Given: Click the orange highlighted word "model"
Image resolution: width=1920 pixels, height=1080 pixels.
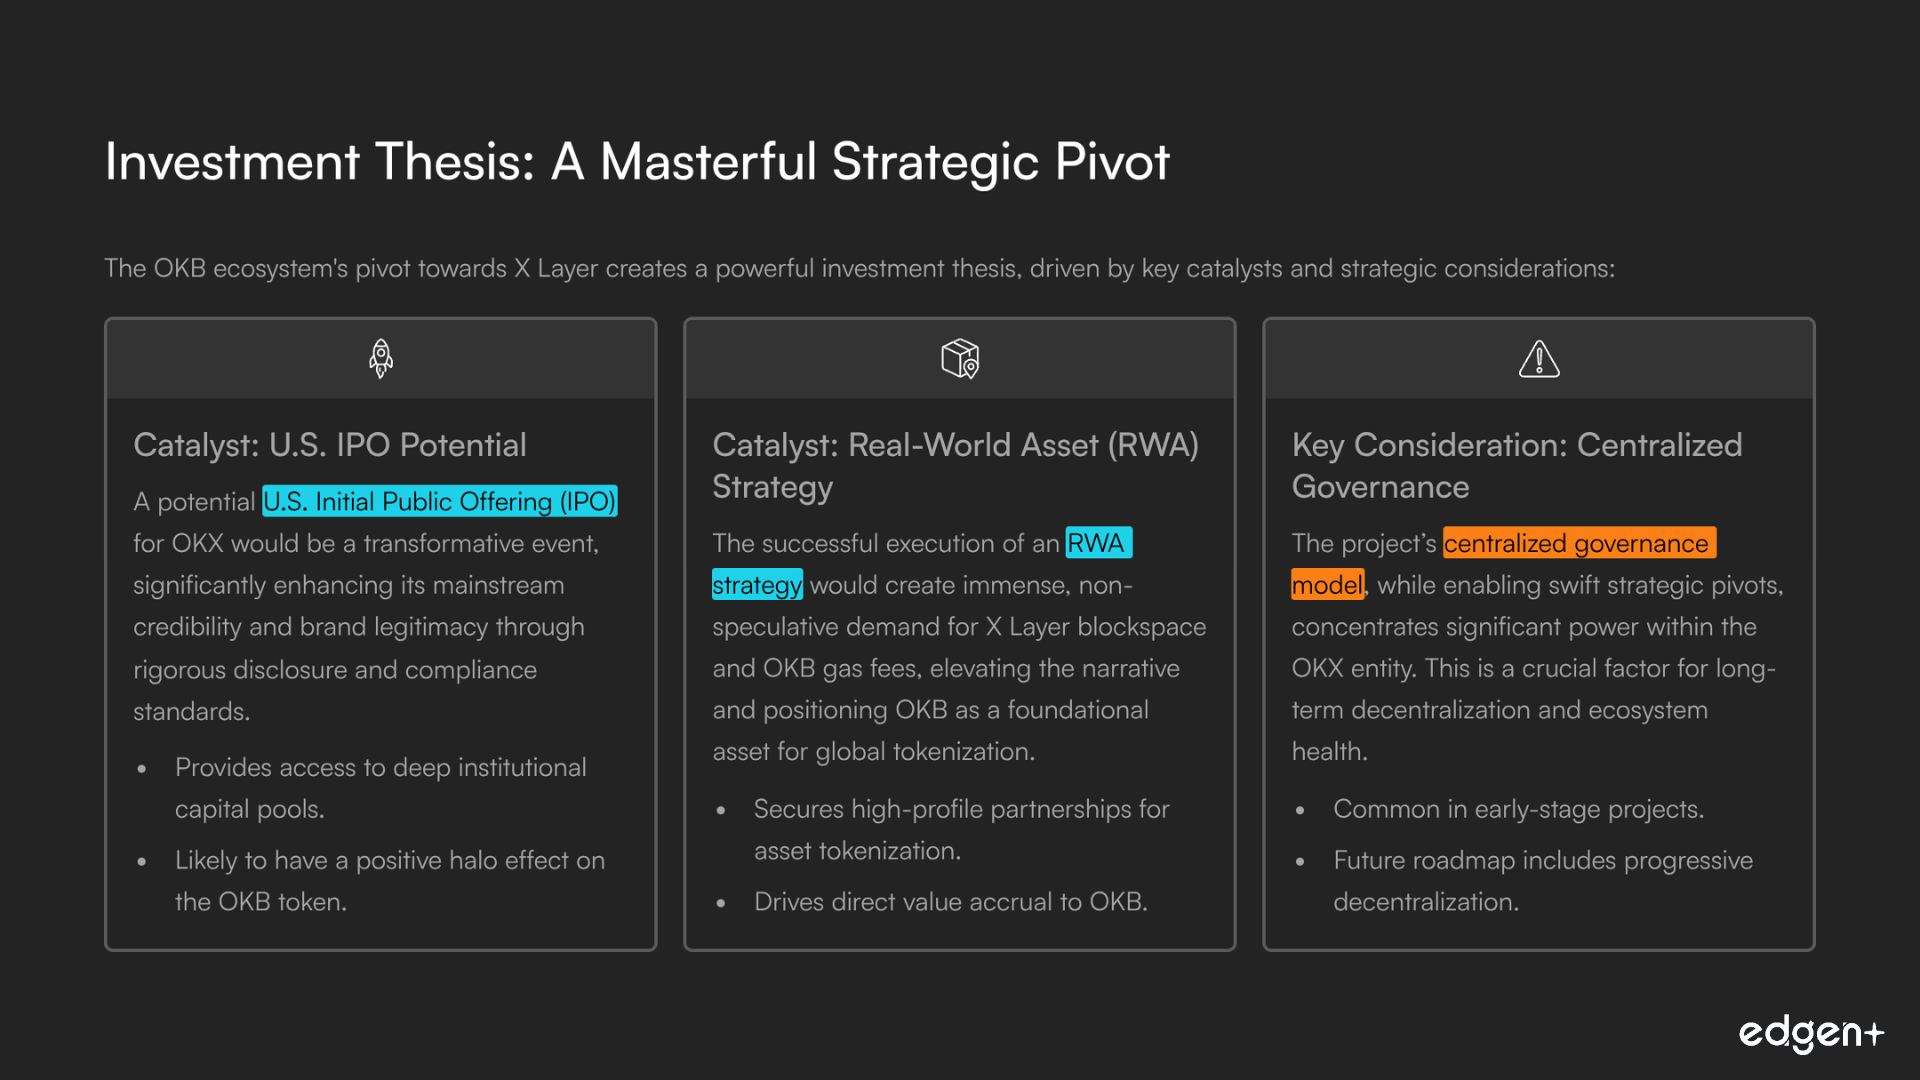Looking at the screenshot, I should [x=1327, y=585].
